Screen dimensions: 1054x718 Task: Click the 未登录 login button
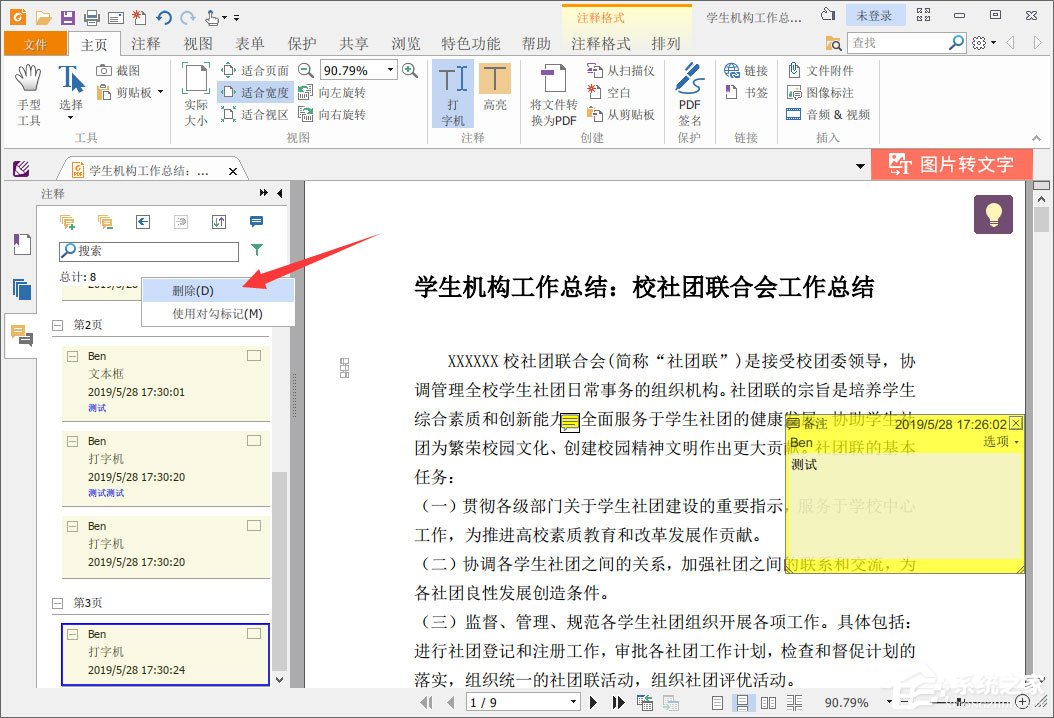(873, 14)
